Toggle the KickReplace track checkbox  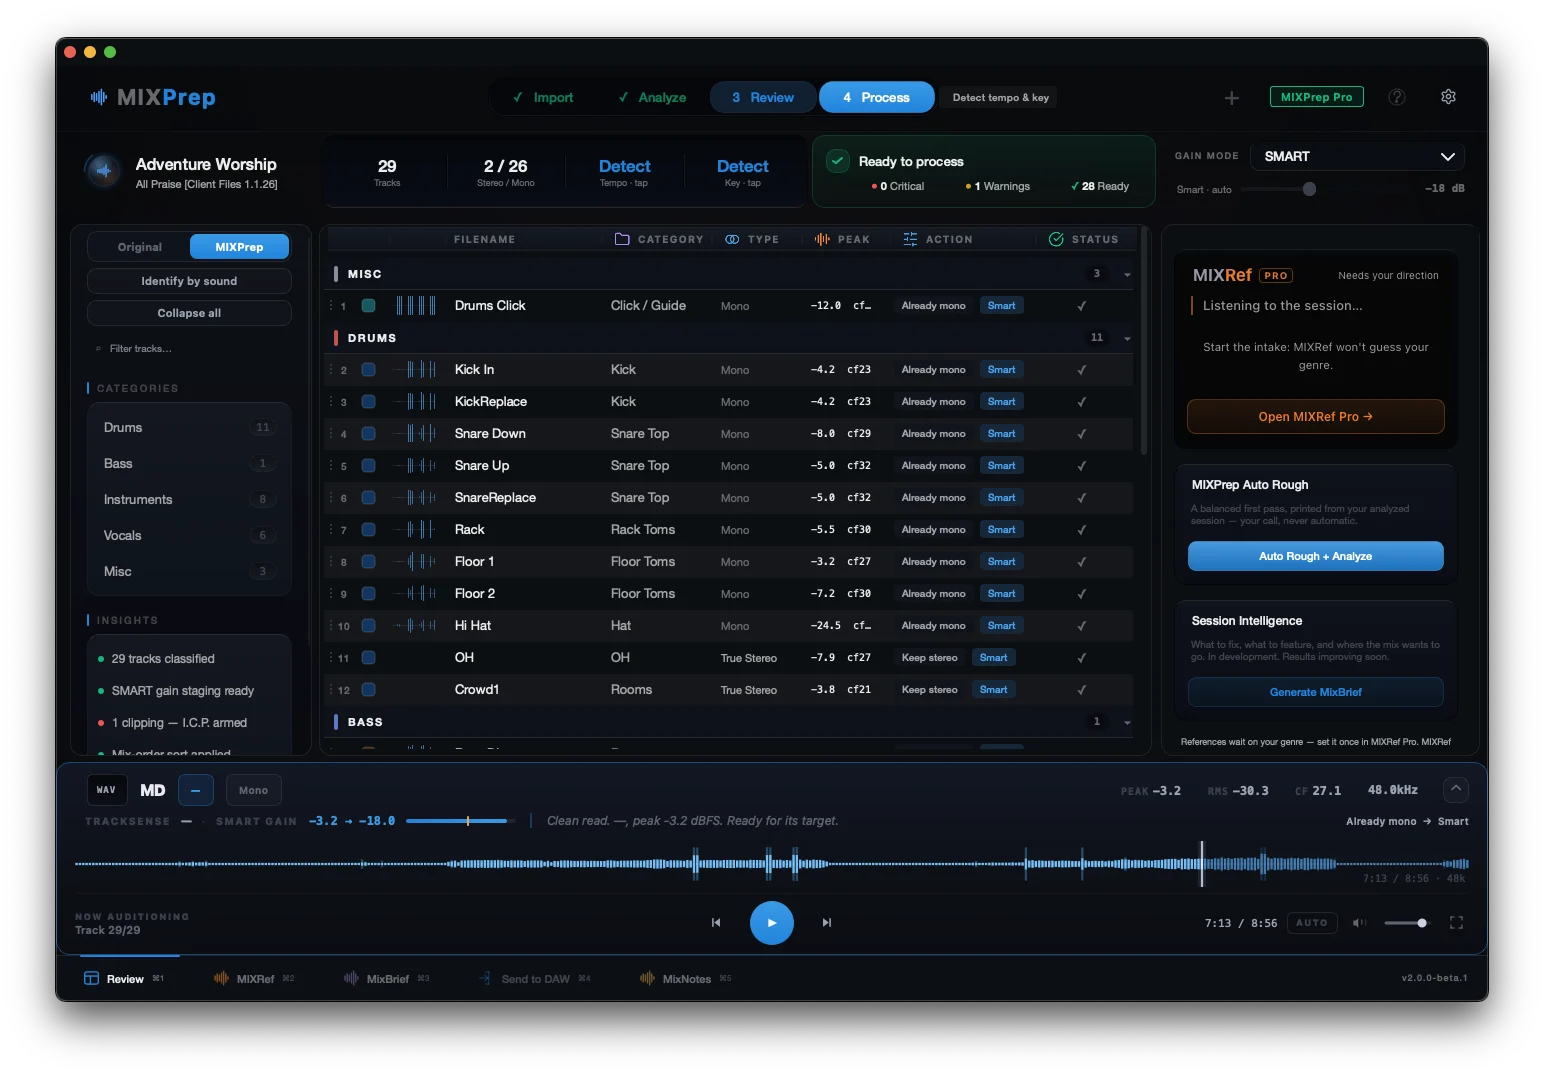tap(368, 402)
